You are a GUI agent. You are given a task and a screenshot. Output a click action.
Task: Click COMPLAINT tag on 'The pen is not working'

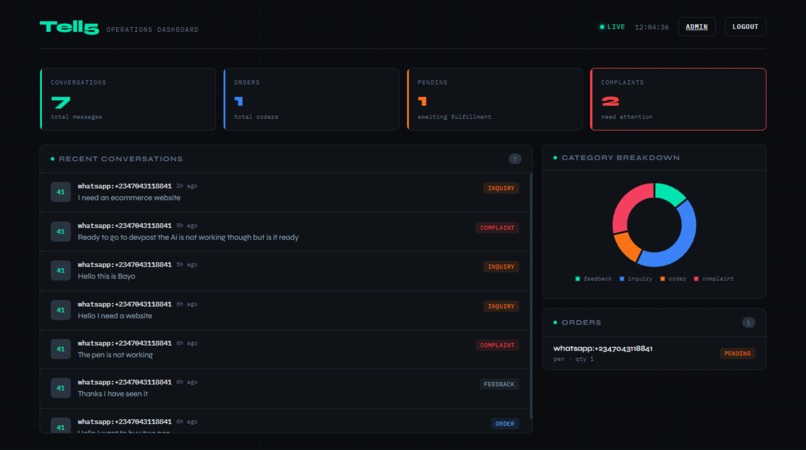(x=497, y=345)
